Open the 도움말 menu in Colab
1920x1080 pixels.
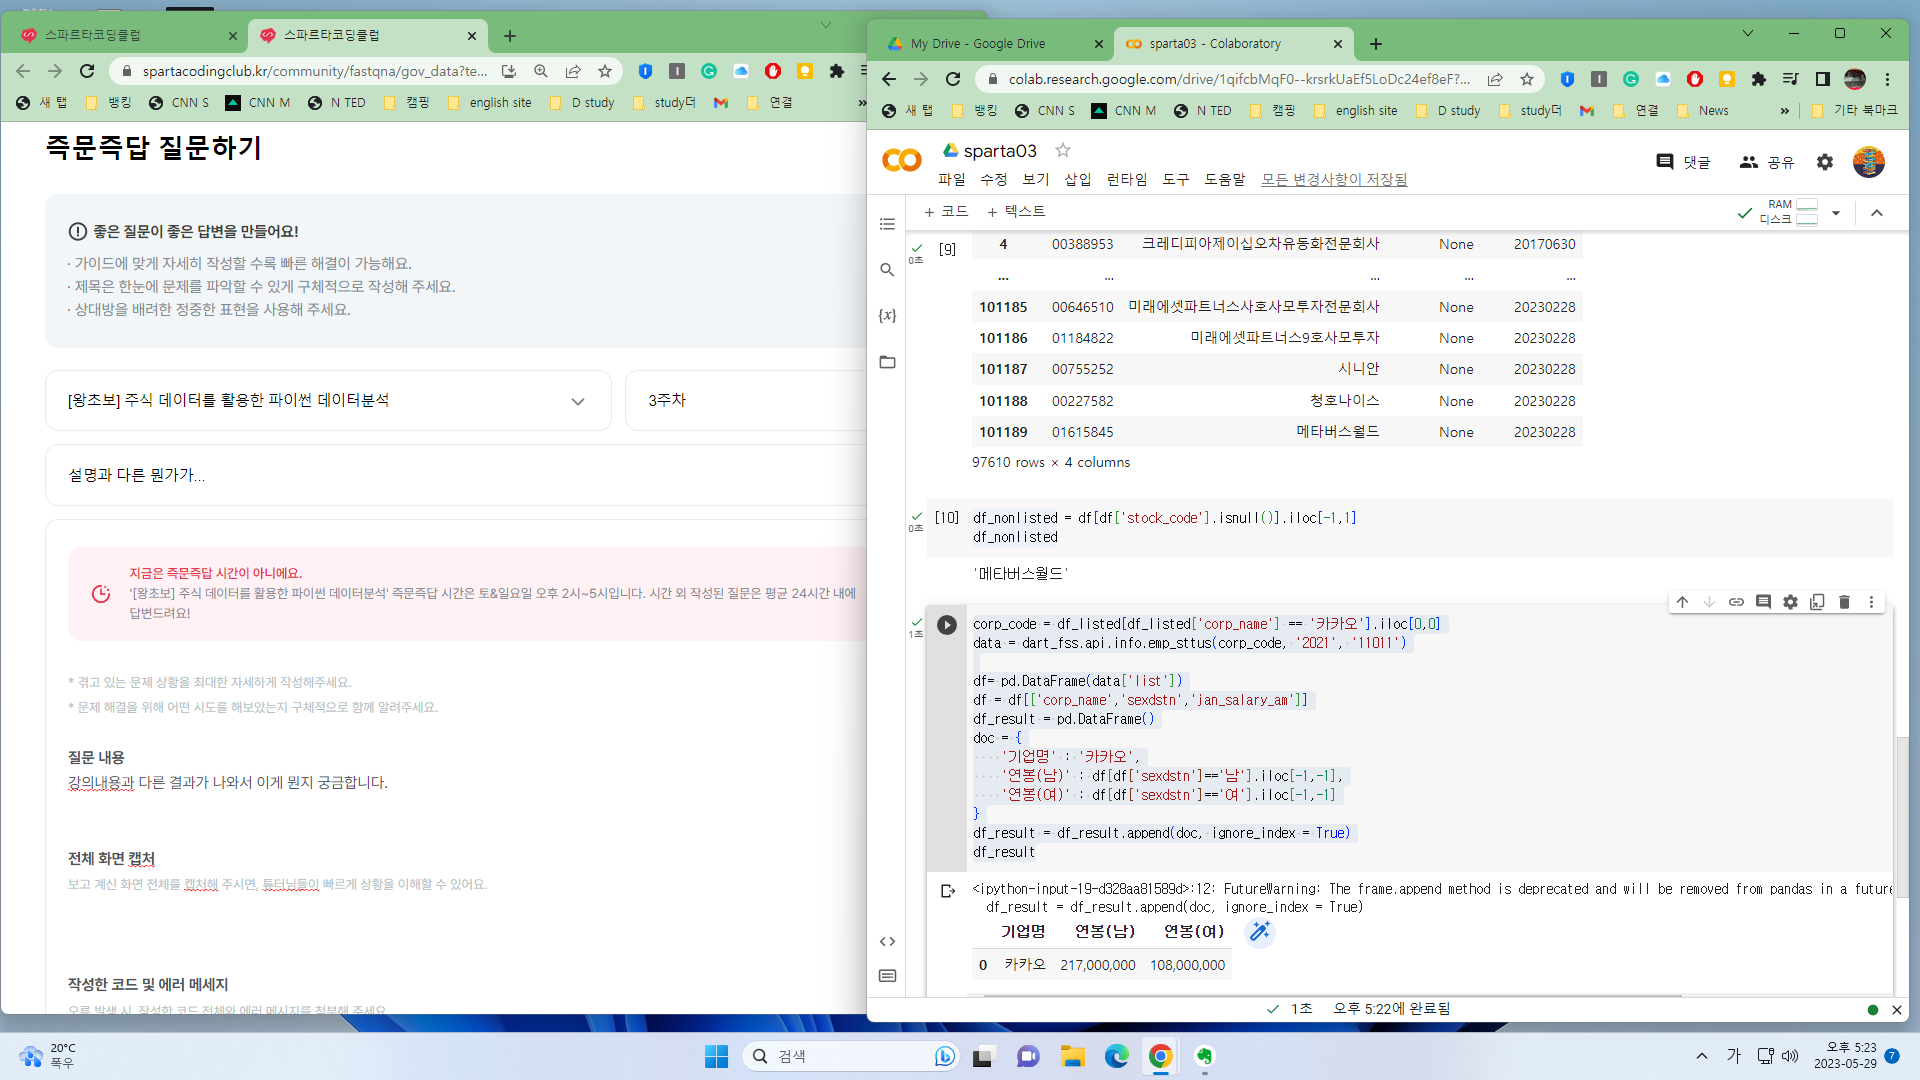click(1224, 179)
